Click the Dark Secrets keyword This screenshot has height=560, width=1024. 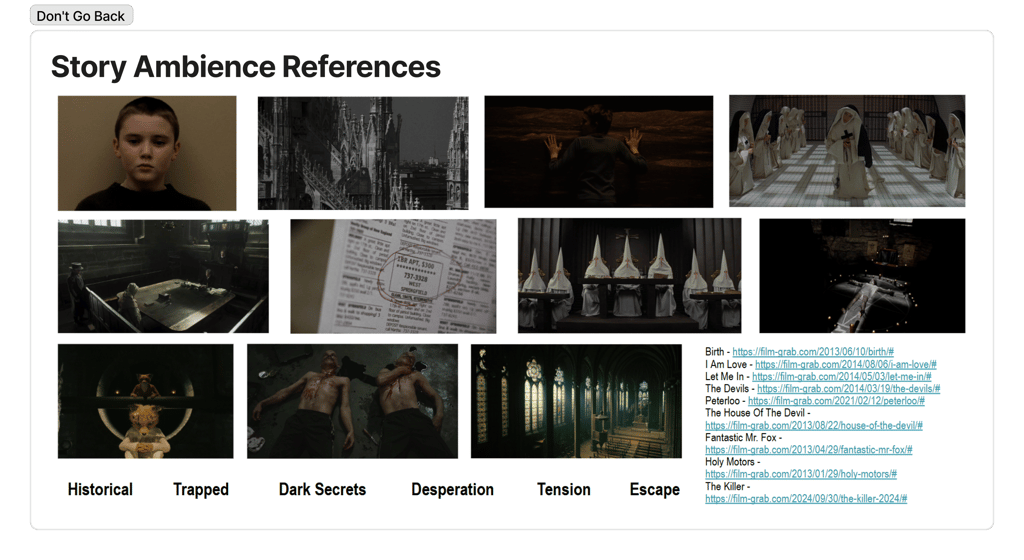pos(322,490)
